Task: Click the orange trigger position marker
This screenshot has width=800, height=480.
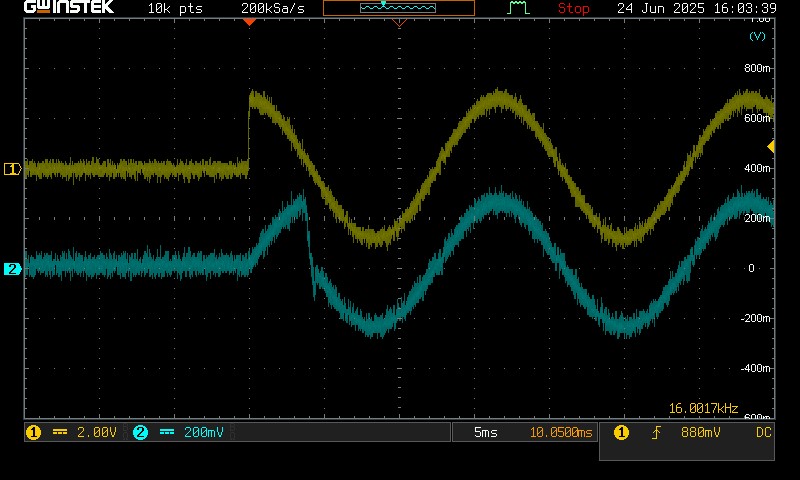Action: click(x=249, y=22)
